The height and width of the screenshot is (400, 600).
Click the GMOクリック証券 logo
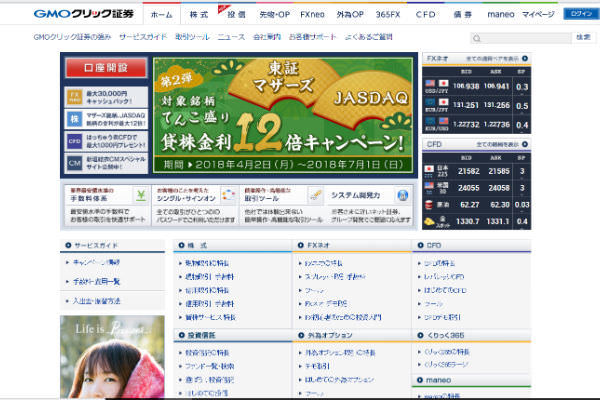pos(83,14)
